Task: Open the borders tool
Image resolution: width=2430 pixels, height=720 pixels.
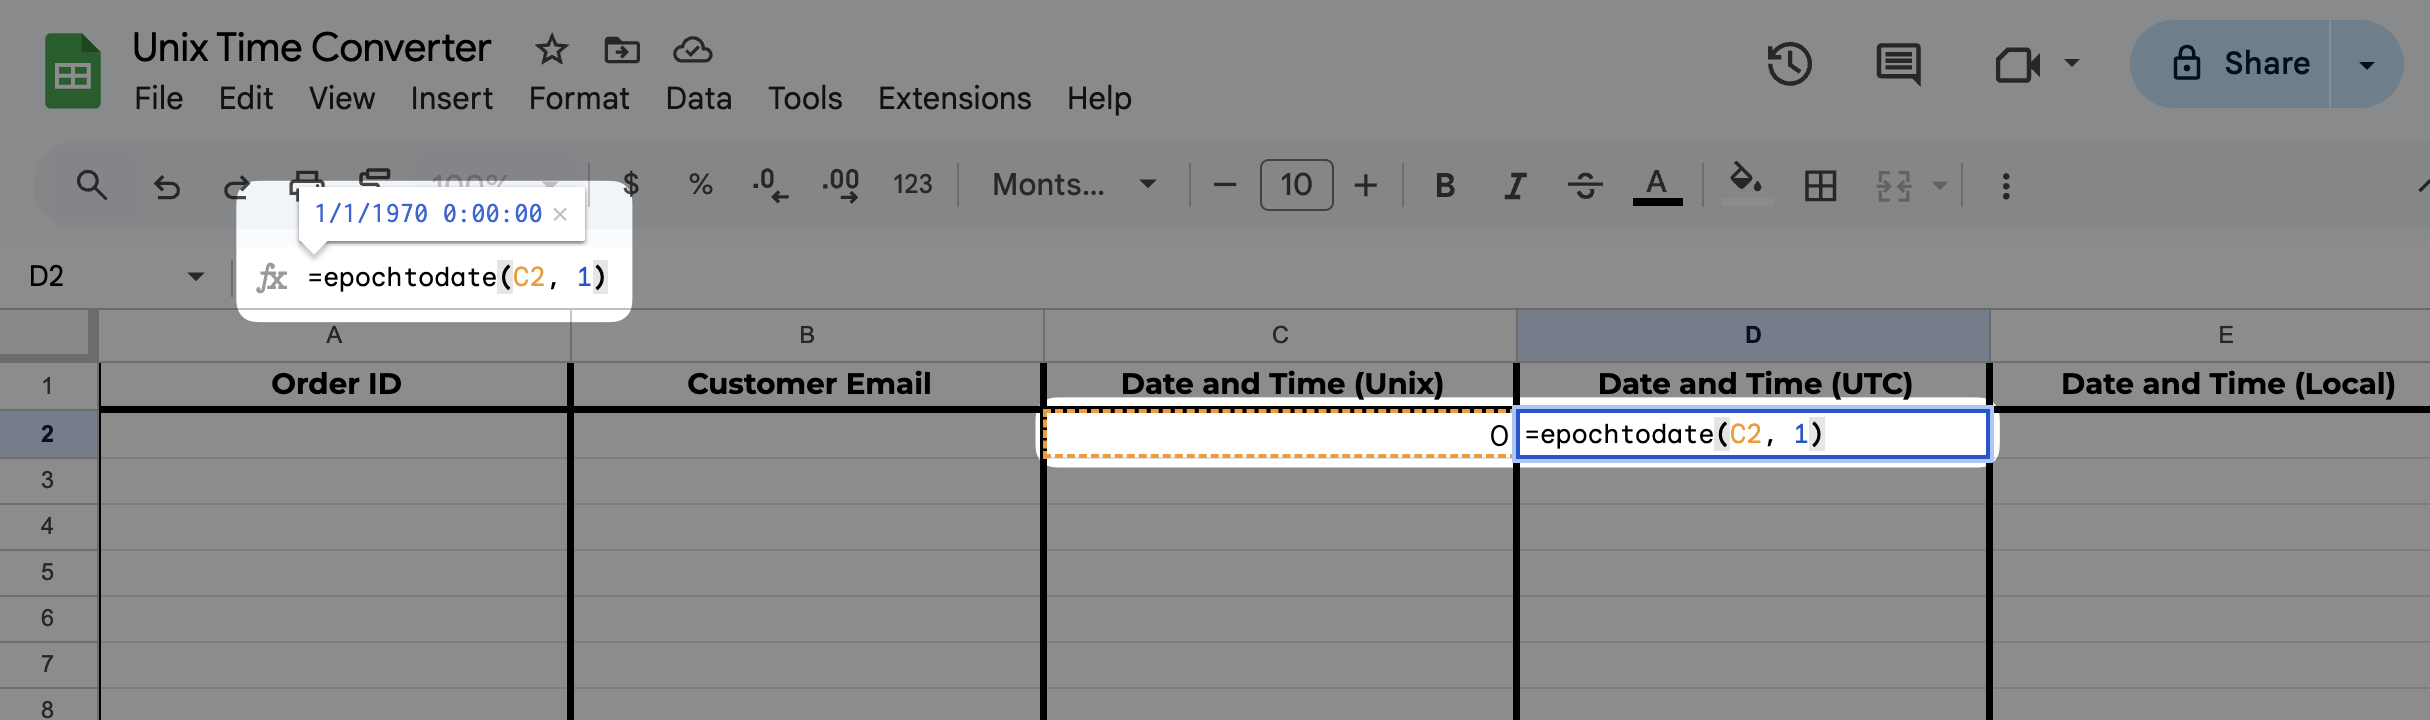Action: [x=1820, y=185]
